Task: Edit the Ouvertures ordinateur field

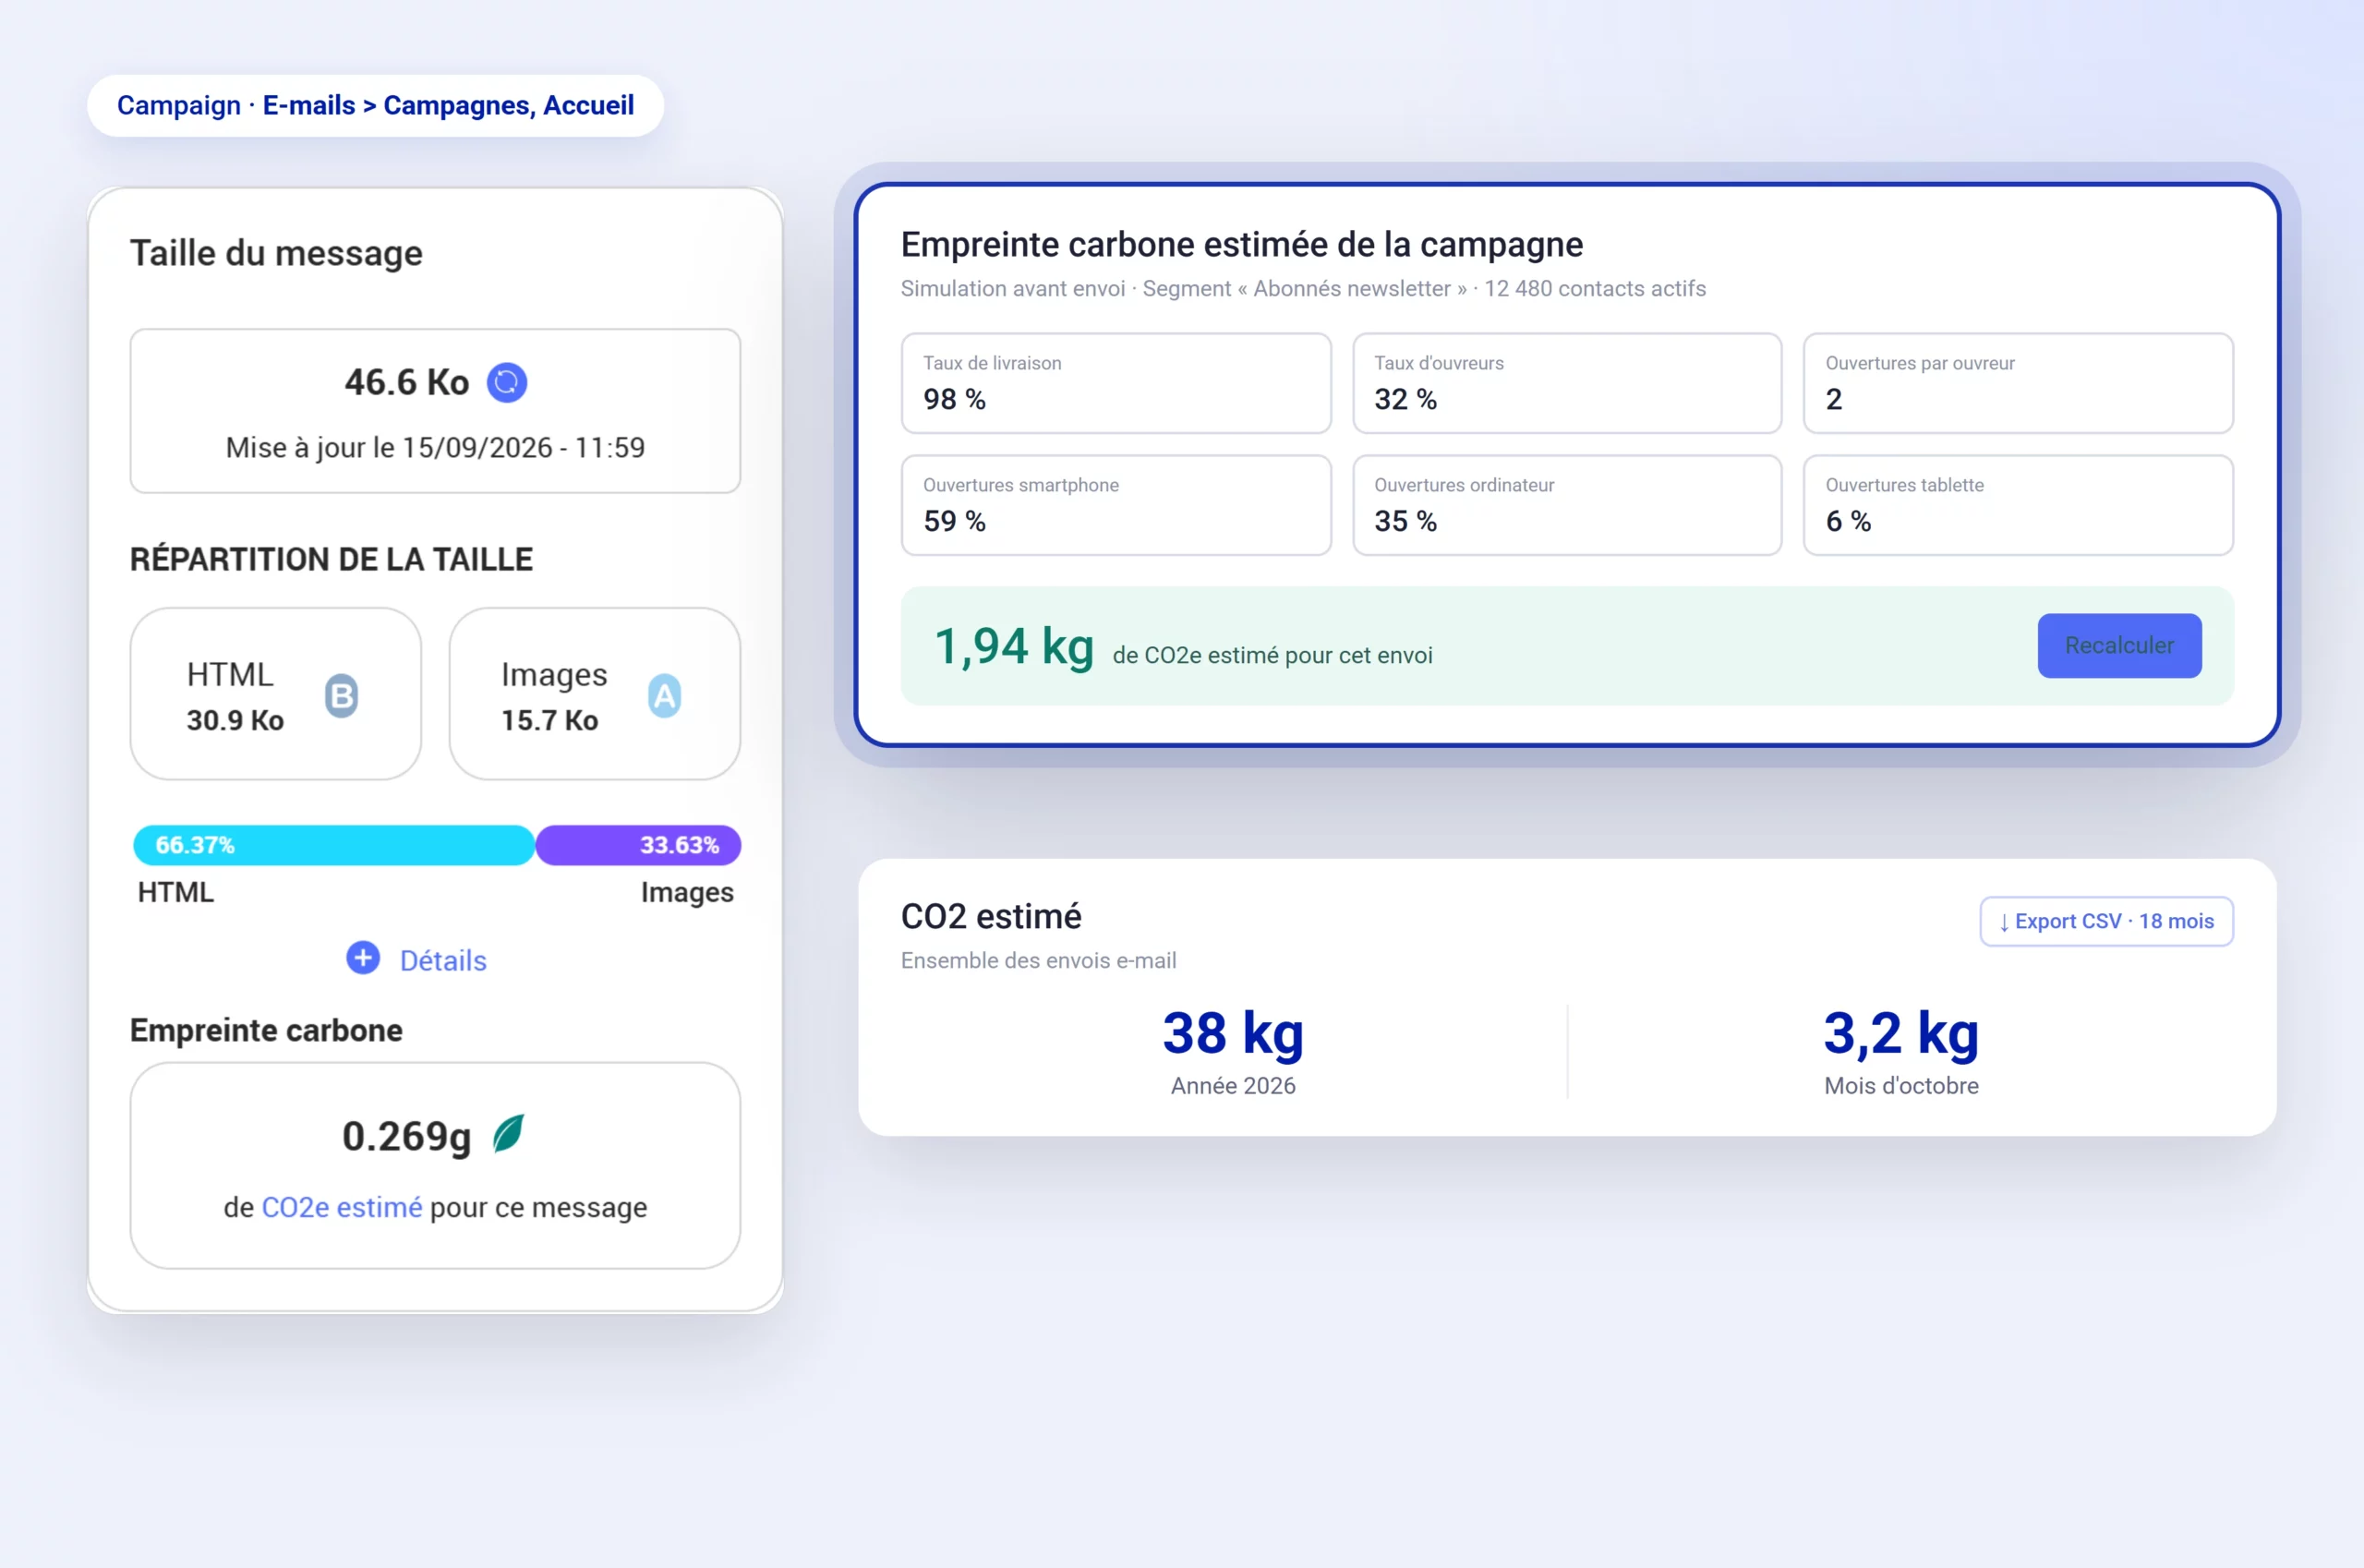Action: (1567, 505)
